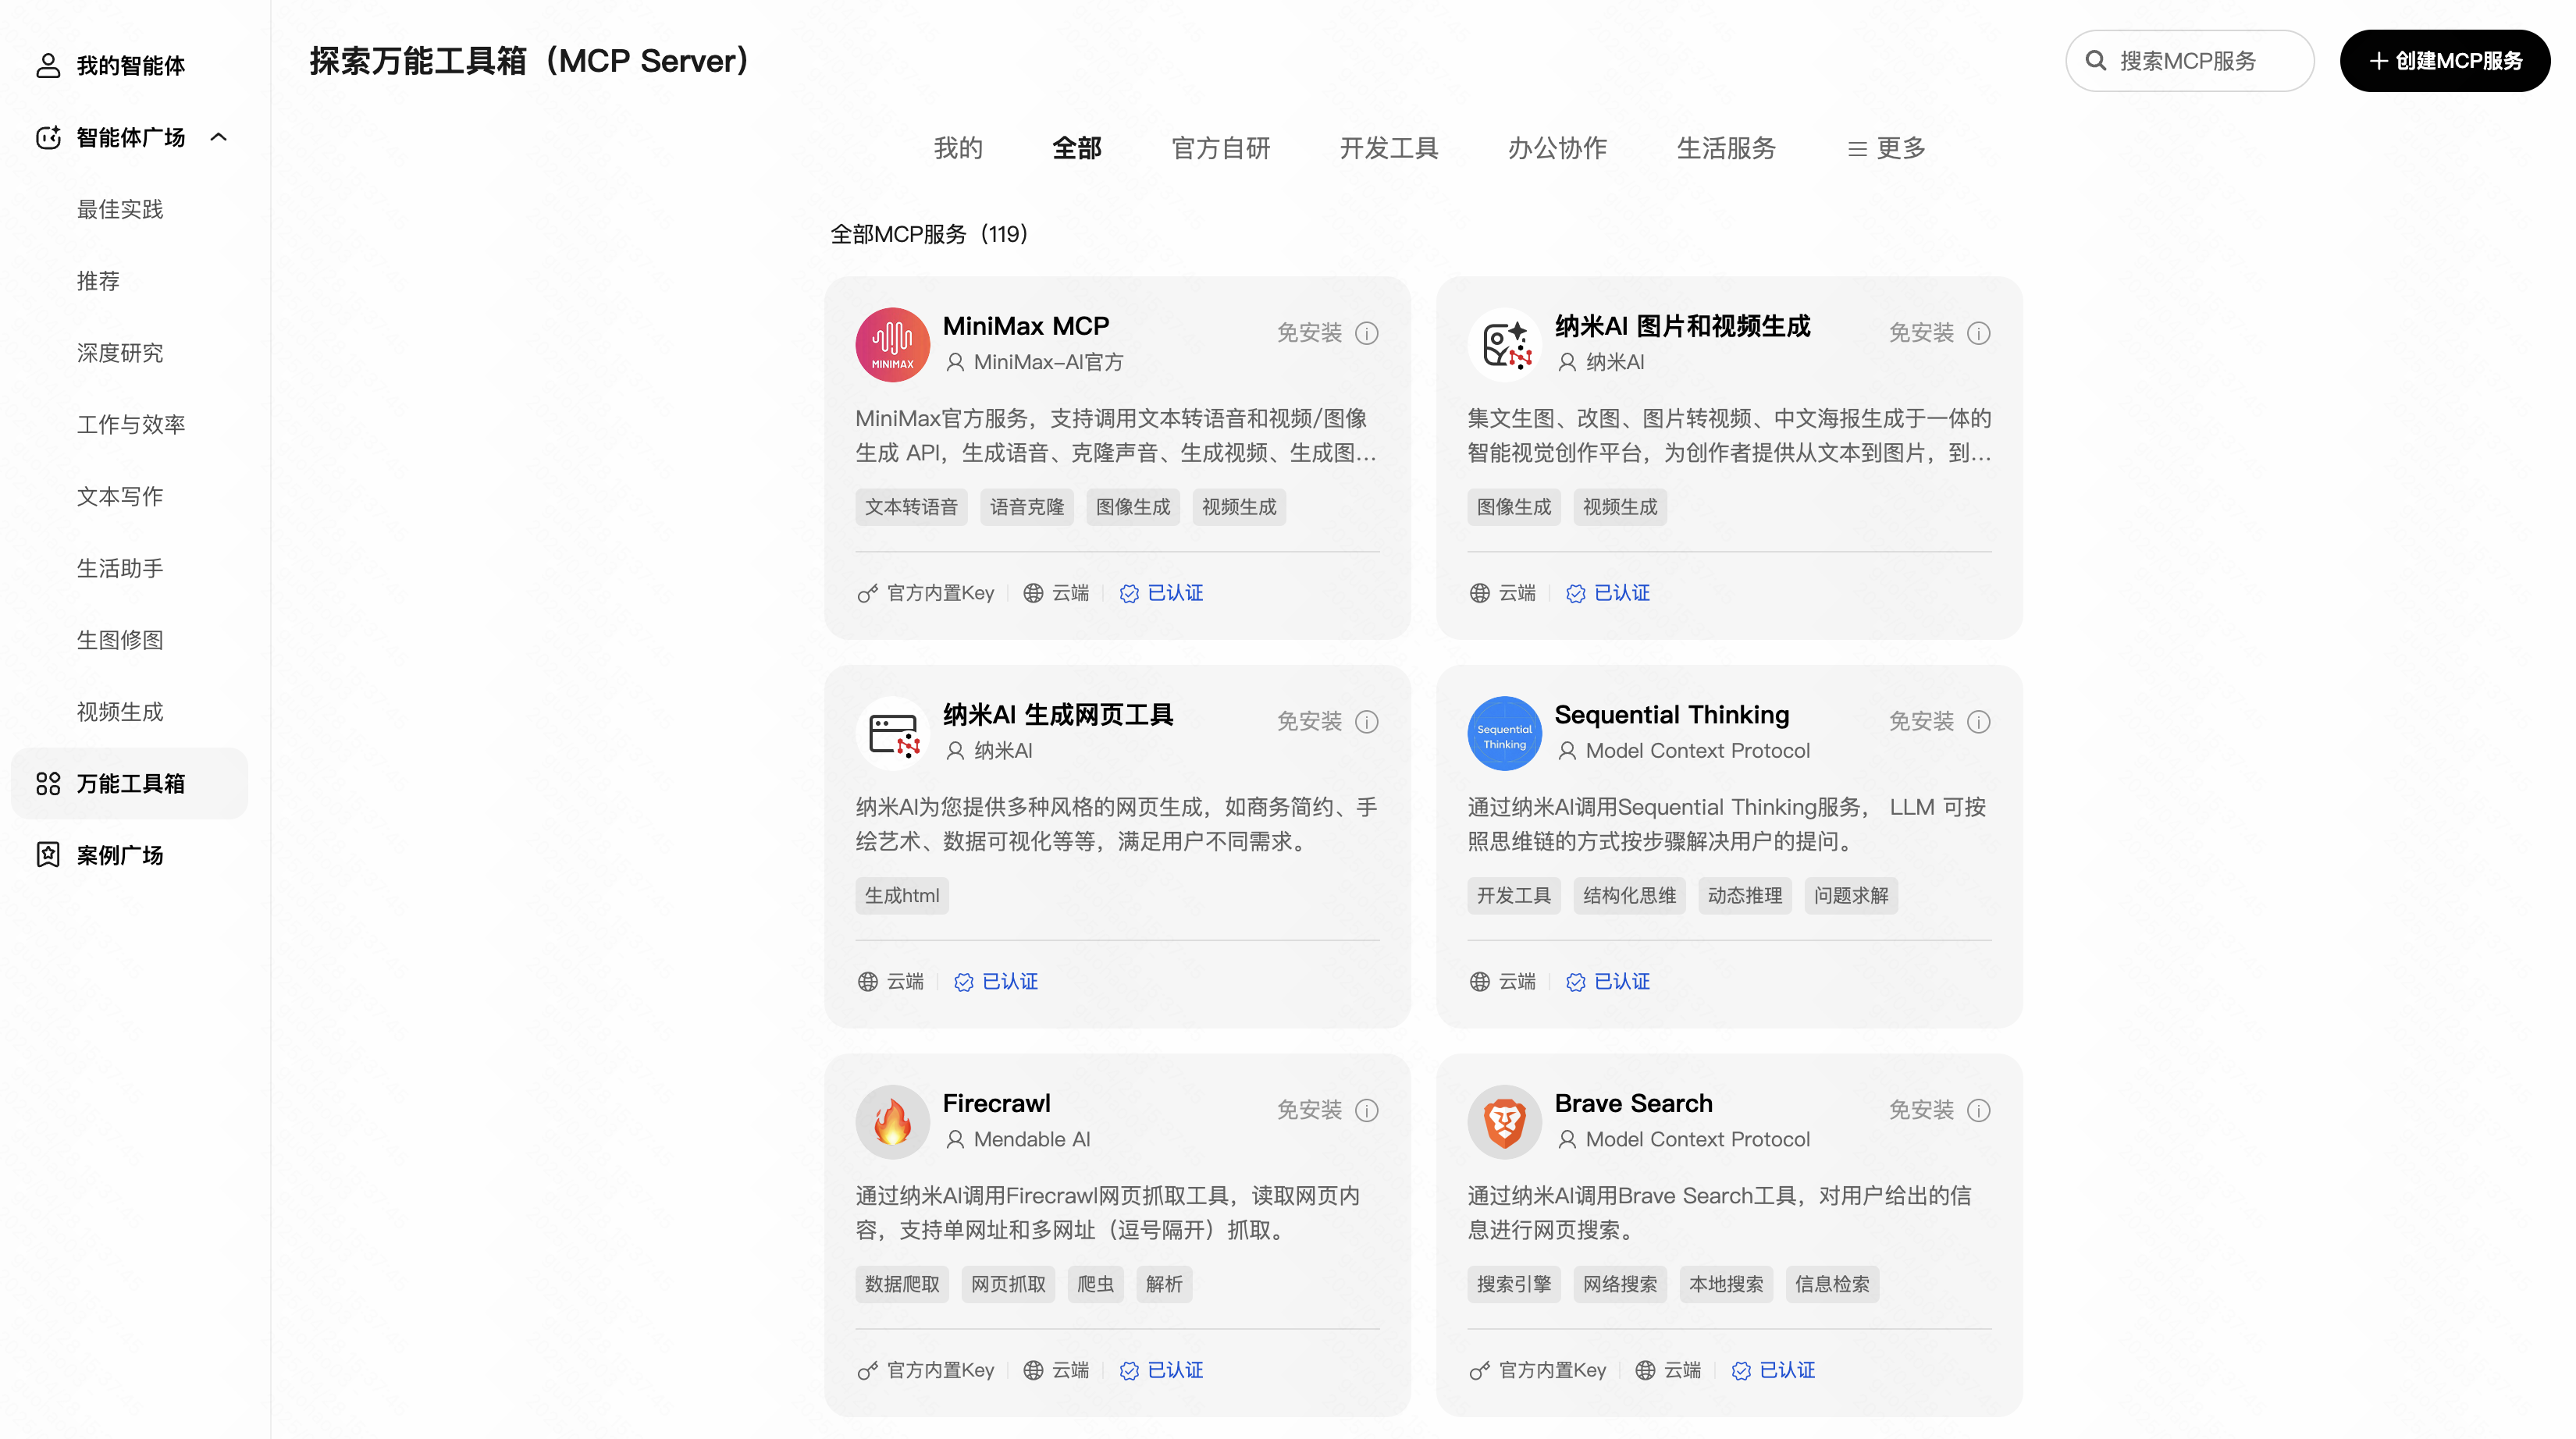The height and width of the screenshot is (1439, 2576).
Task: Click the Firecrawl flame icon
Action: (x=892, y=1122)
